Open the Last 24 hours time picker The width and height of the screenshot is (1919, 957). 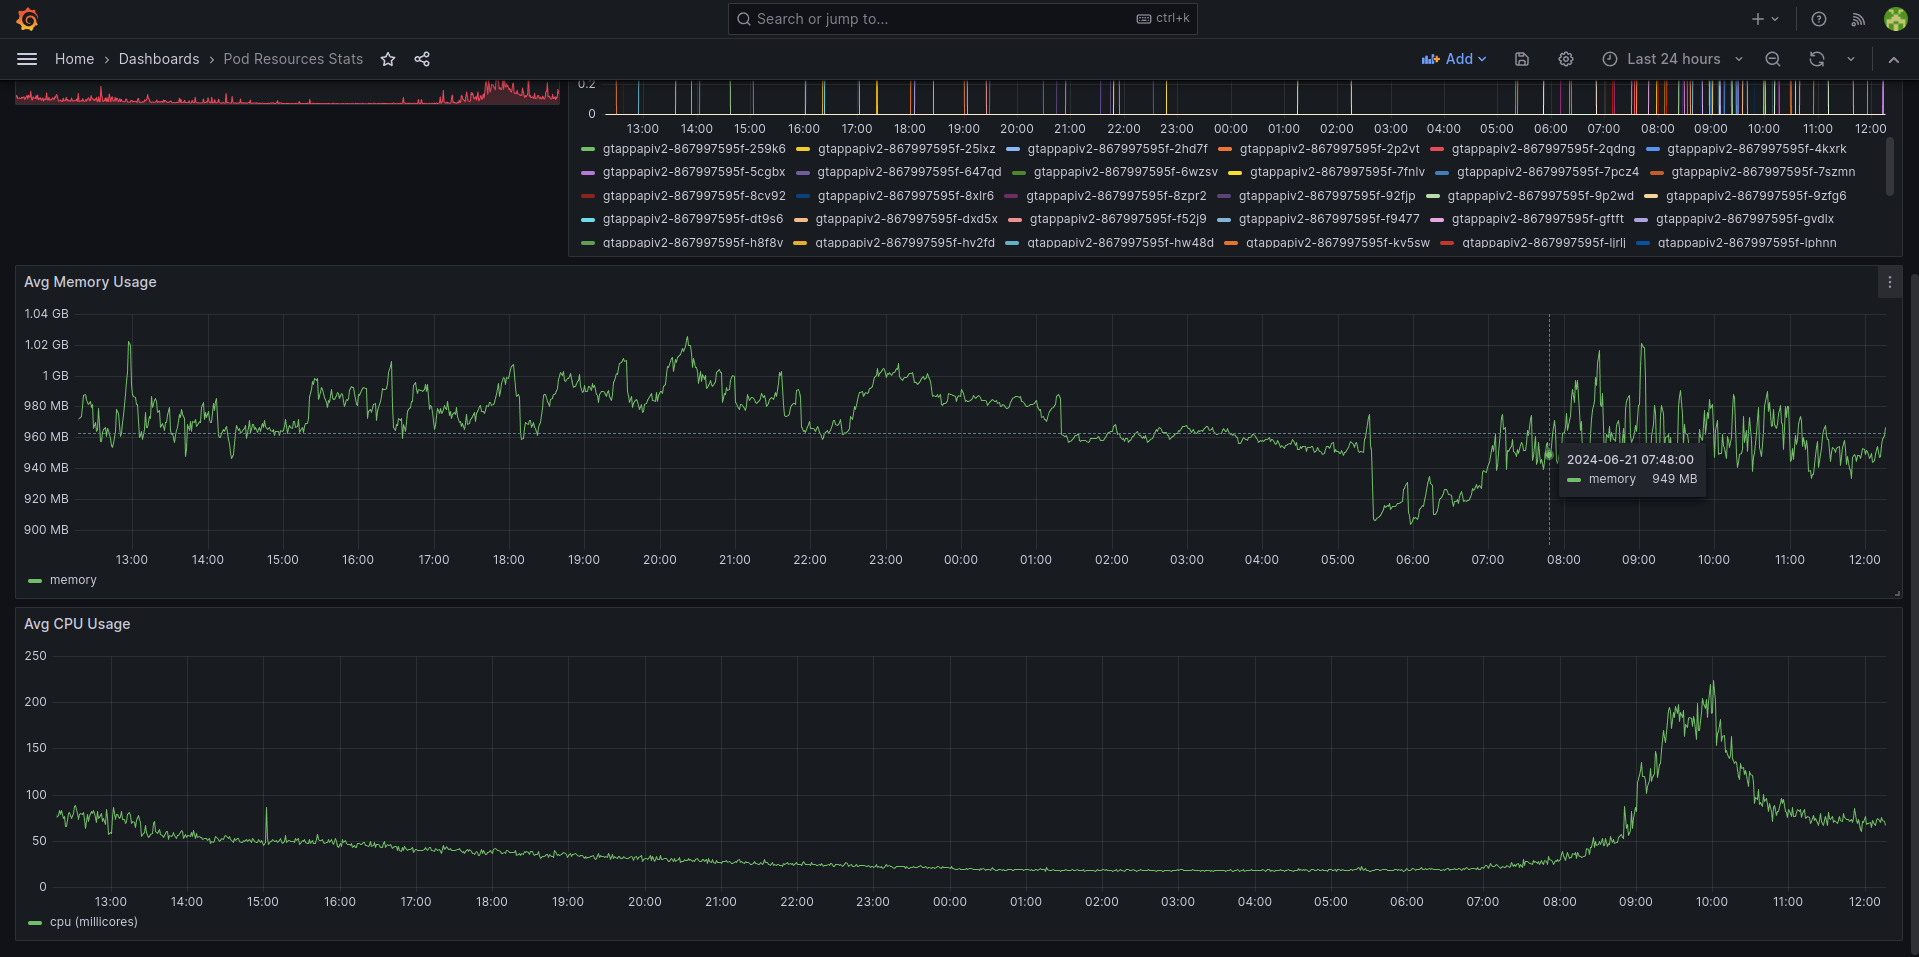coord(1672,59)
